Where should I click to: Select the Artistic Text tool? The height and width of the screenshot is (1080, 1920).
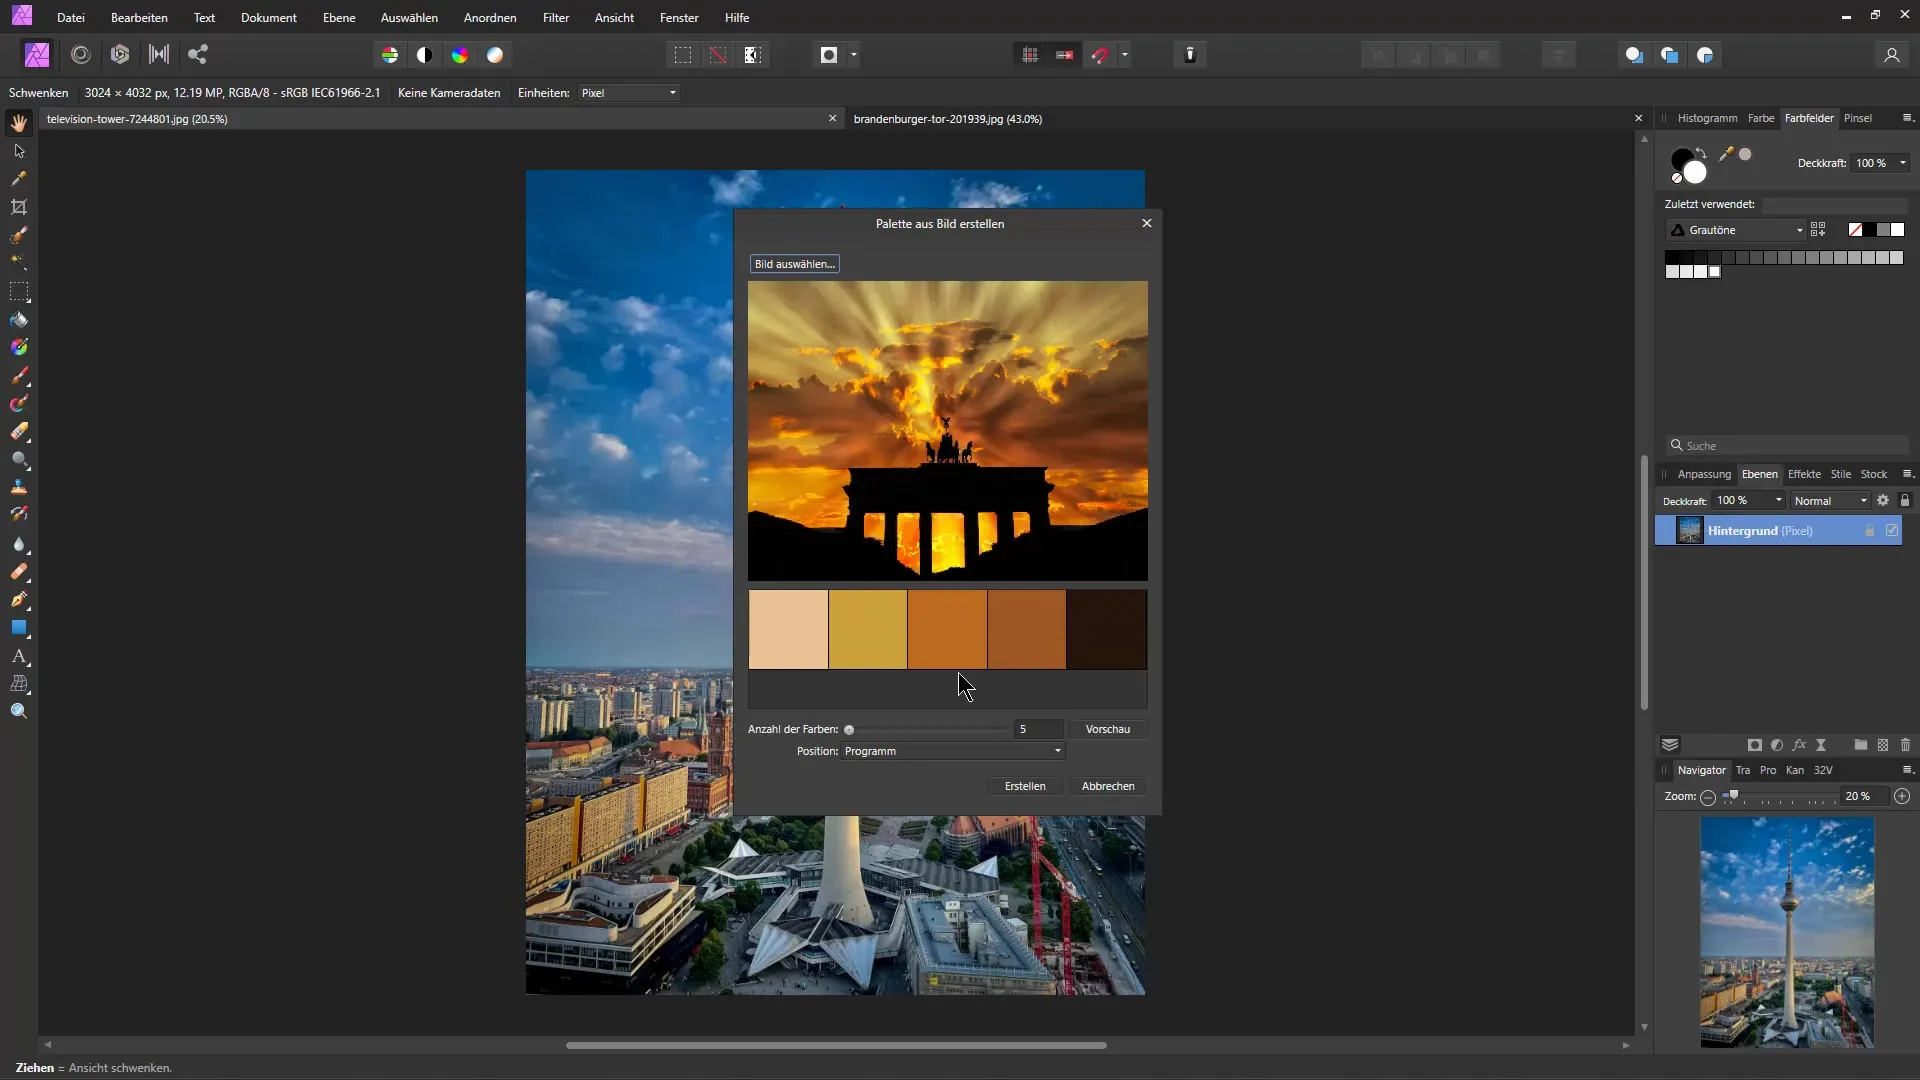[19, 657]
